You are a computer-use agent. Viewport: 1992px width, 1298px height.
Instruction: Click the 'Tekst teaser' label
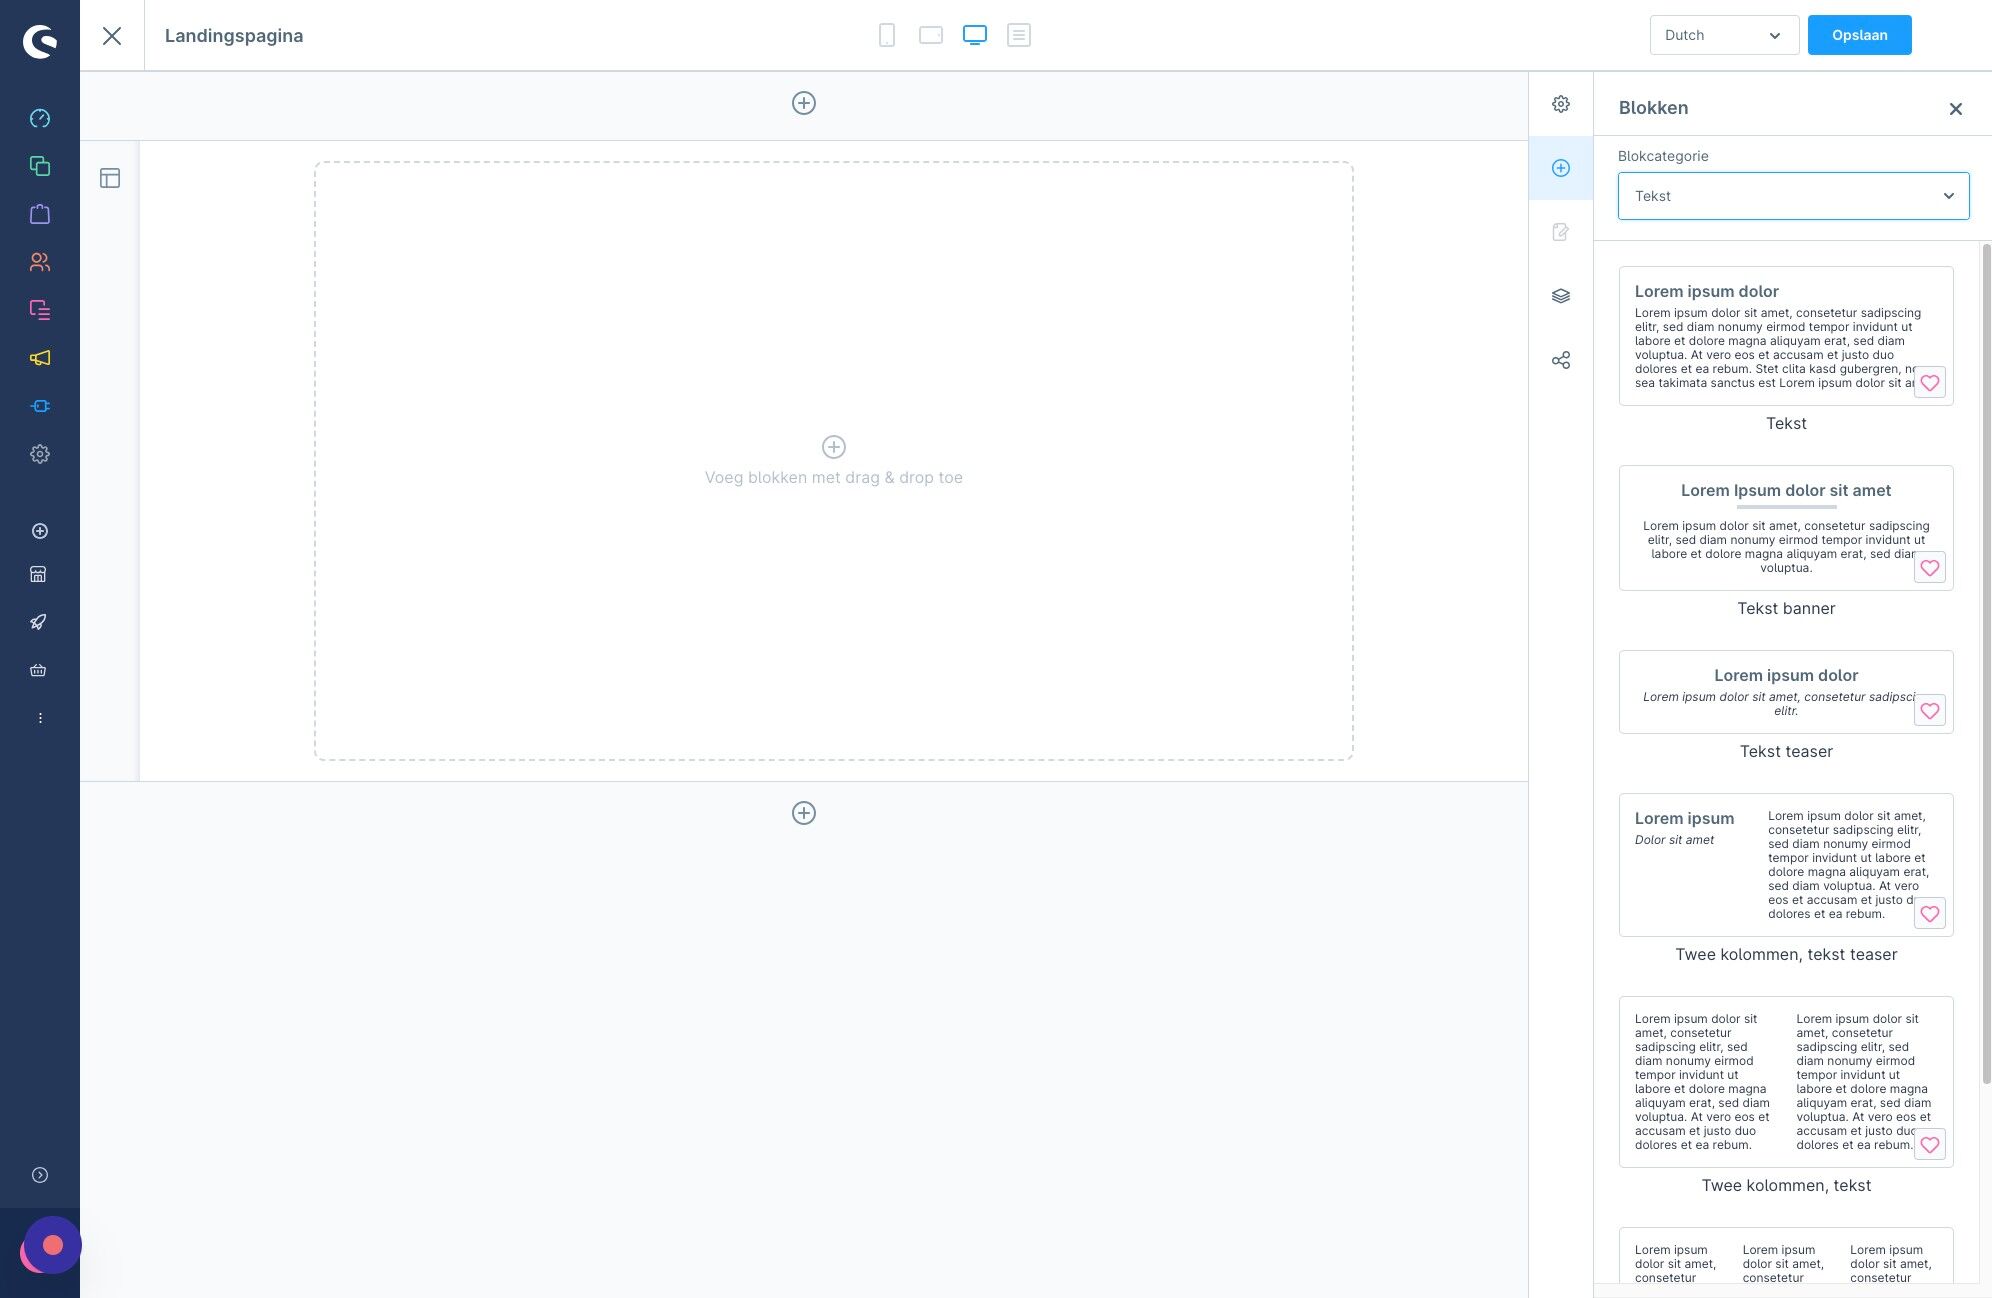click(x=1786, y=751)
